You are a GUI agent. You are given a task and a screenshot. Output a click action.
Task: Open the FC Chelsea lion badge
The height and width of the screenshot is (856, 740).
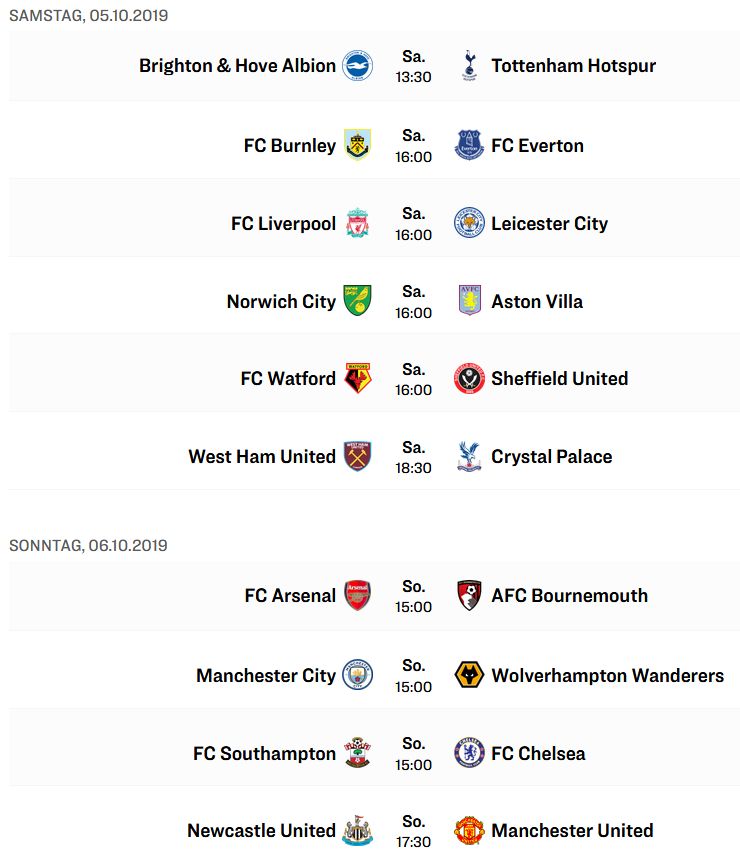click(469, 753)
